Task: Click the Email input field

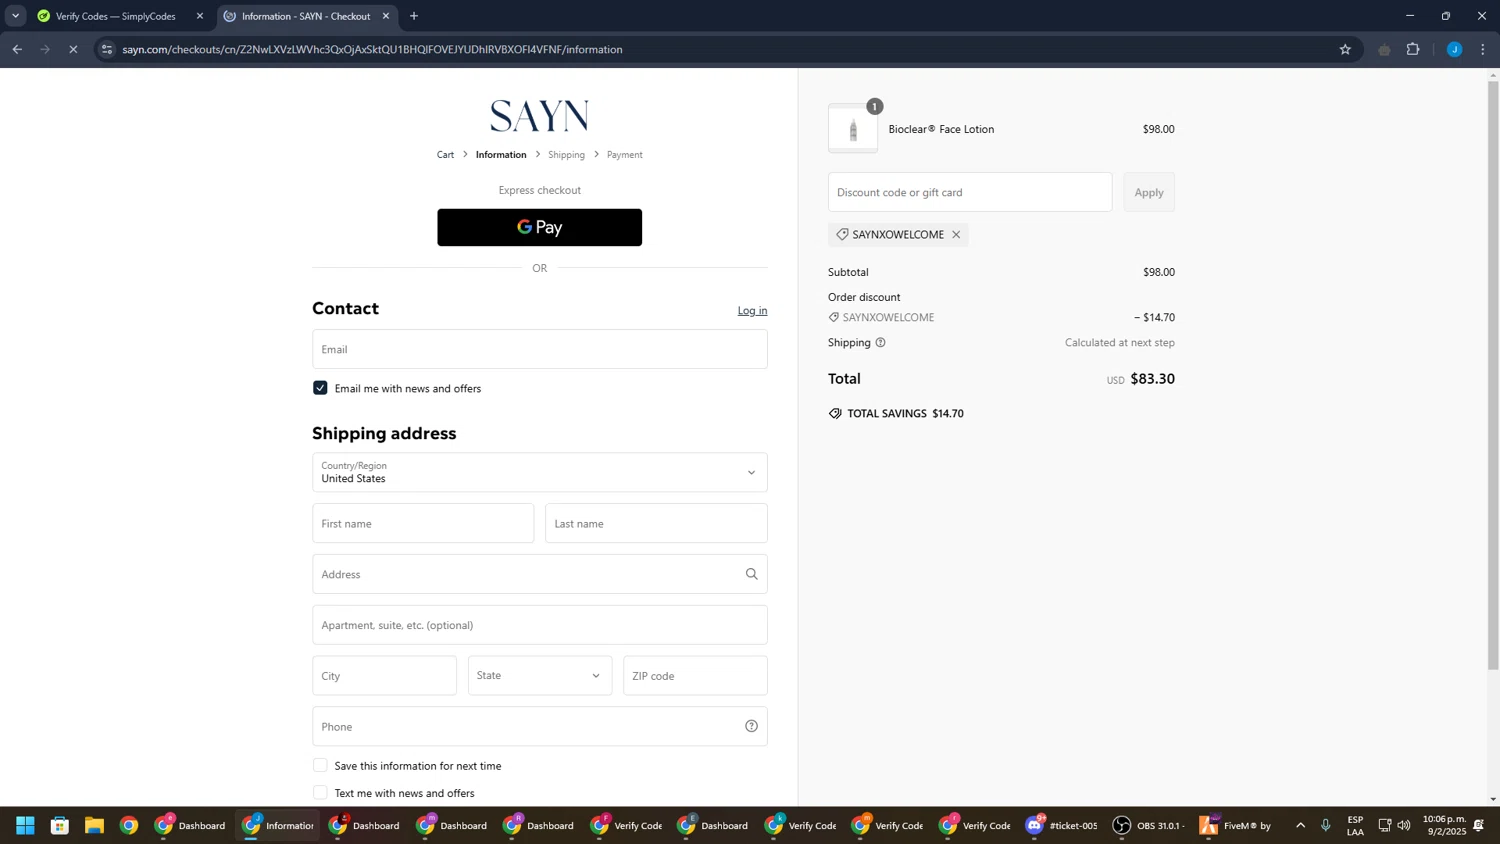Action: pyautogui.click(x=539, y=349)
